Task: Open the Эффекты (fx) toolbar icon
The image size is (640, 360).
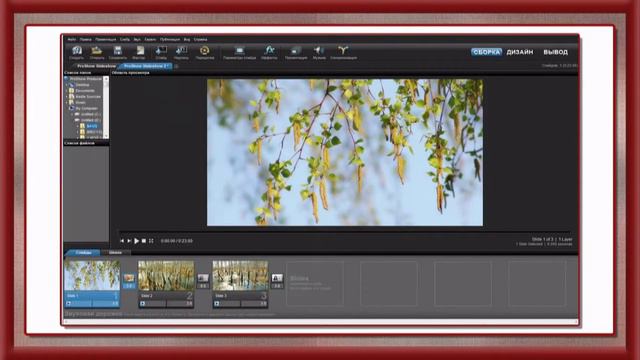Action: pyautogui.click(x=269, y=51)
